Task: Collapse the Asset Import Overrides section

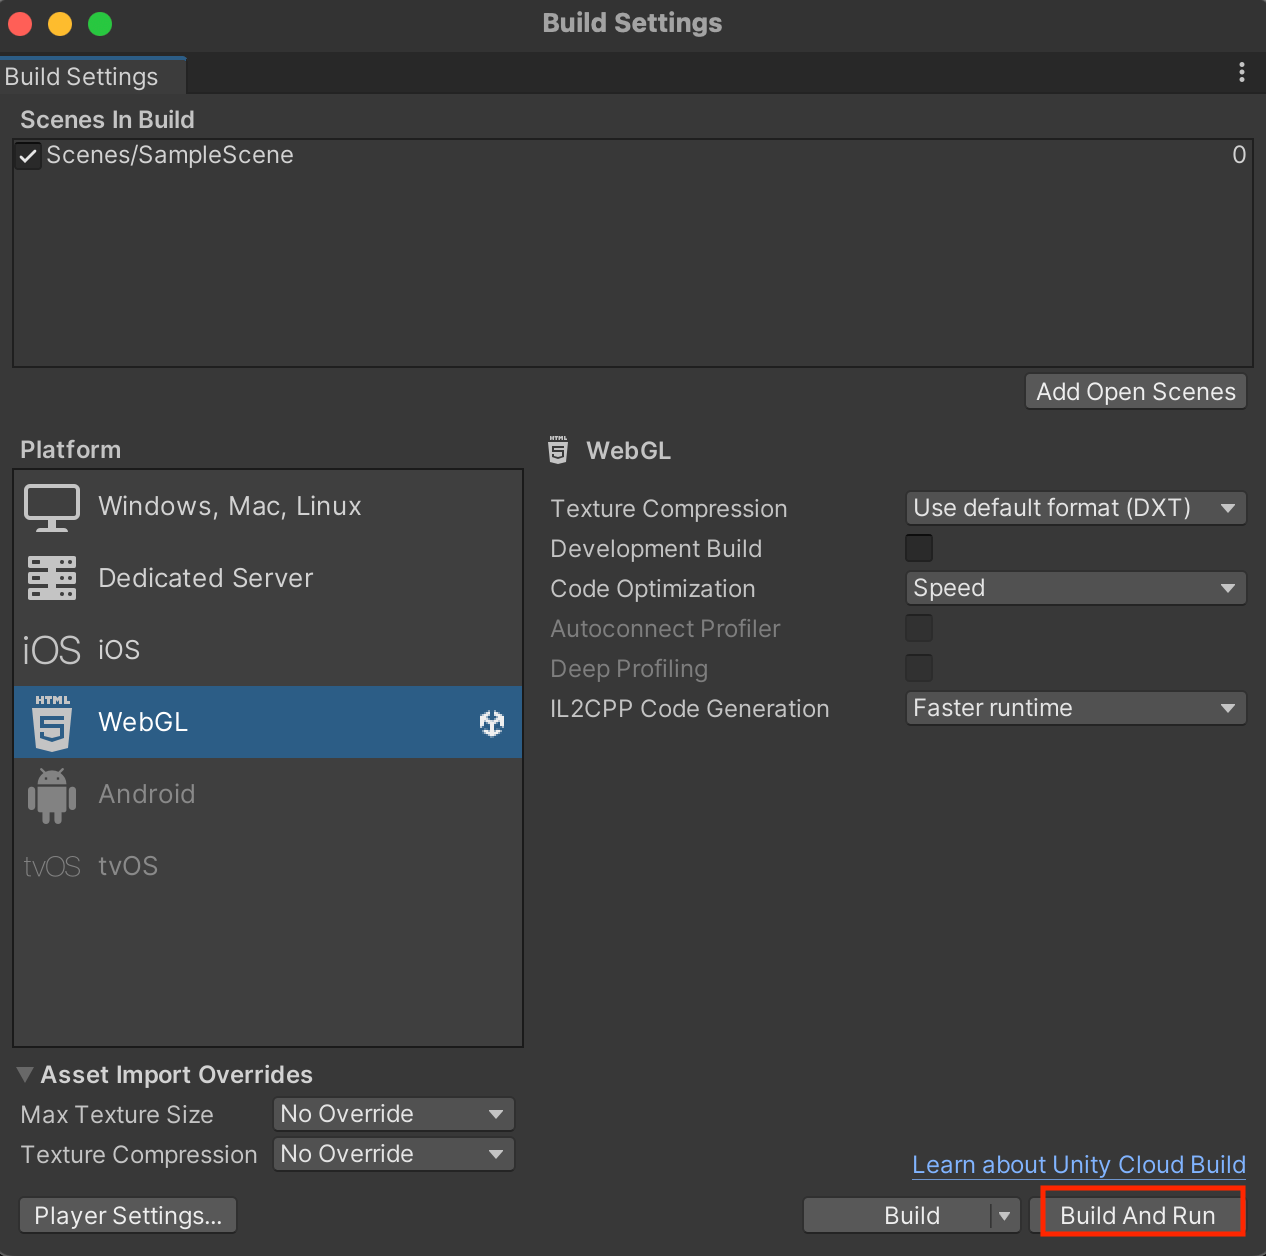Action: click(x=26, y=1075)
